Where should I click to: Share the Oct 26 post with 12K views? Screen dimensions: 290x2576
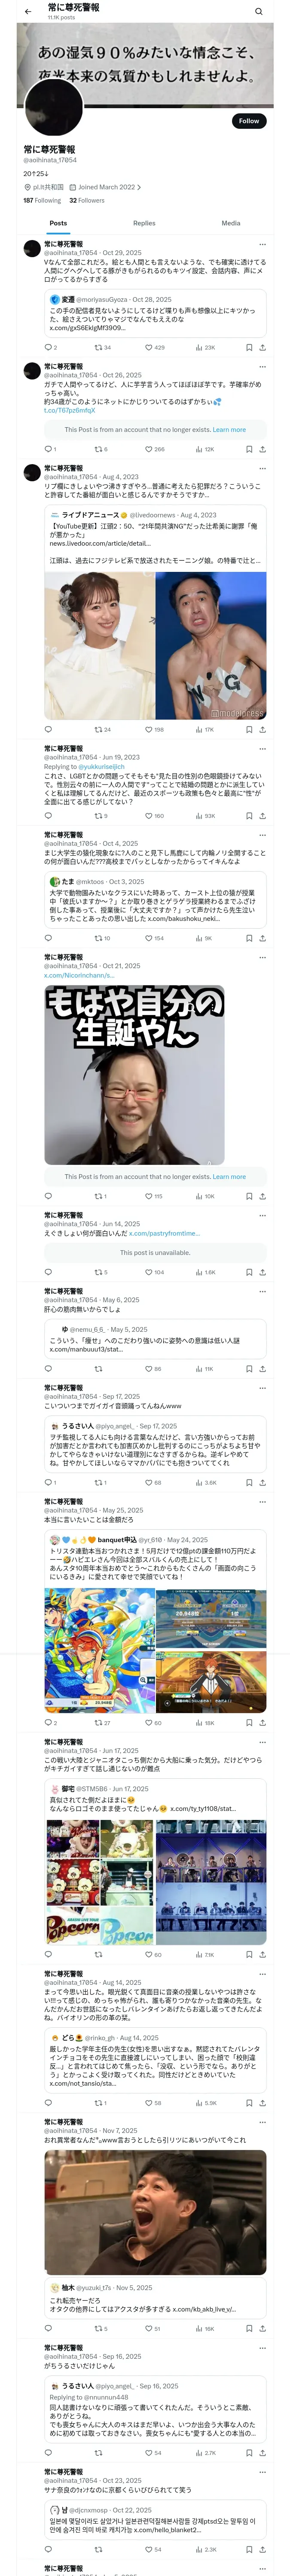coord(262,449)
